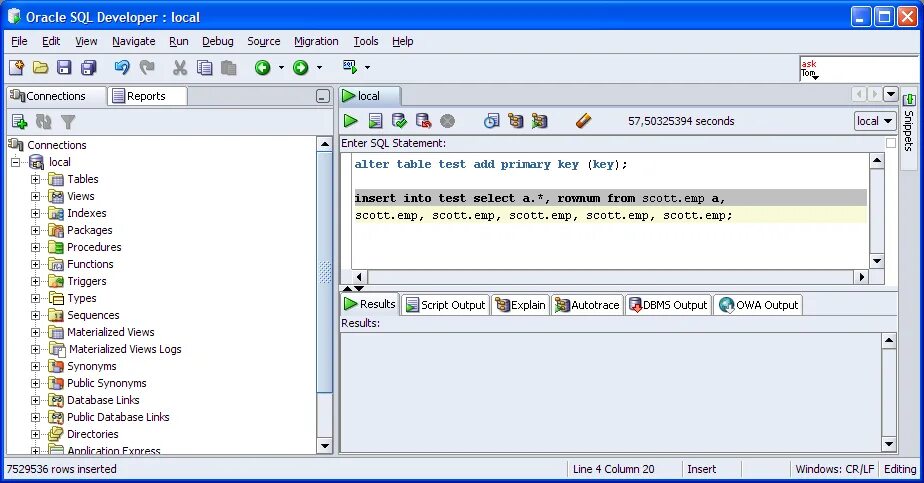The height and width of the screenshot is (483, 924).
Task: Expand the Packages node
Action: [35, 230]
